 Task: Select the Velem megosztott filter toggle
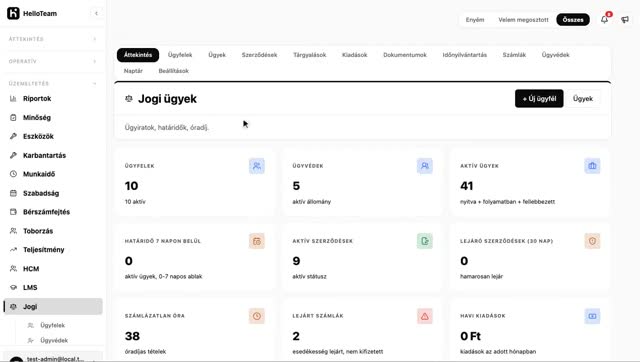coord(523,20)
